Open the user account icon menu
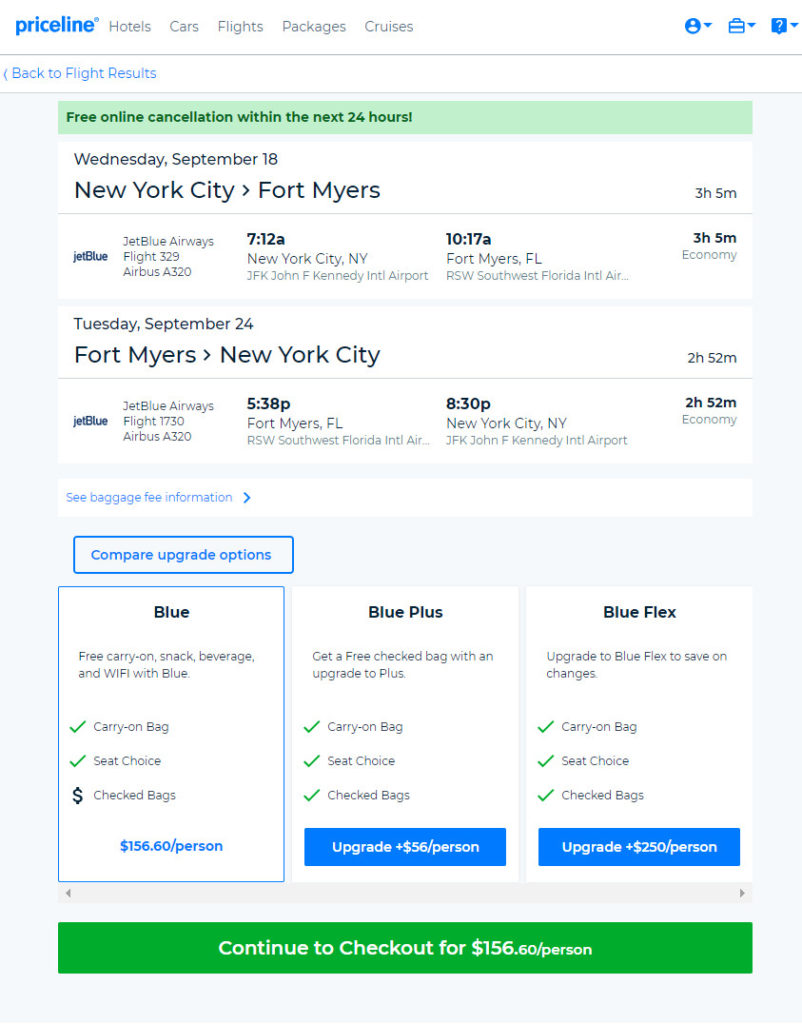 coord(698,25)
